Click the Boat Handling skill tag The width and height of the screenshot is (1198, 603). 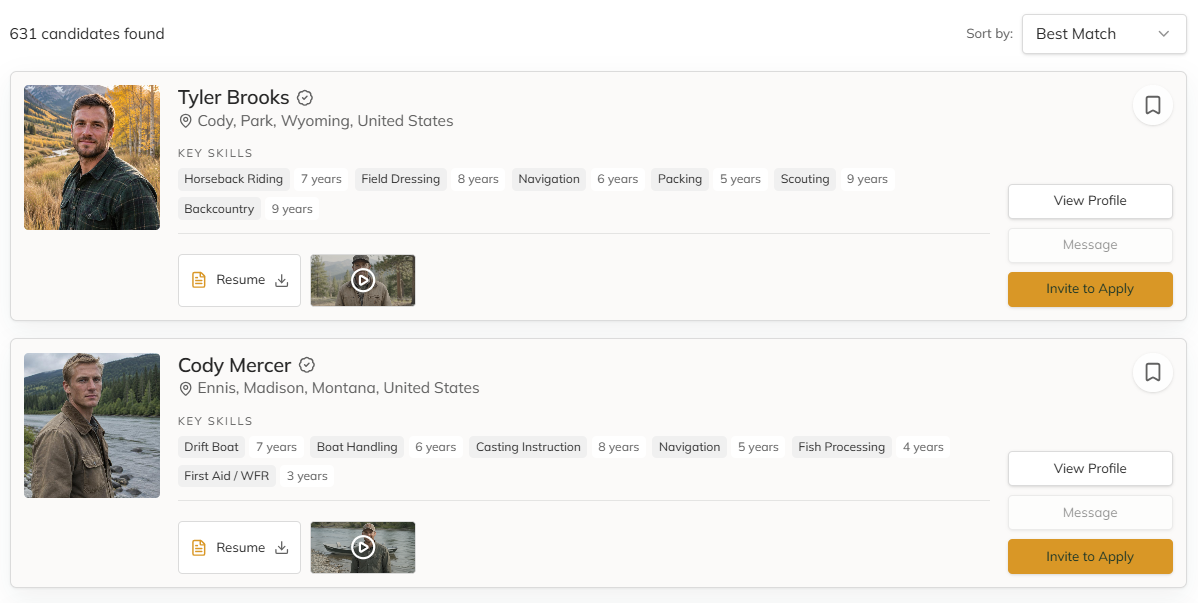pyautogui.click(x=357, y=447)
